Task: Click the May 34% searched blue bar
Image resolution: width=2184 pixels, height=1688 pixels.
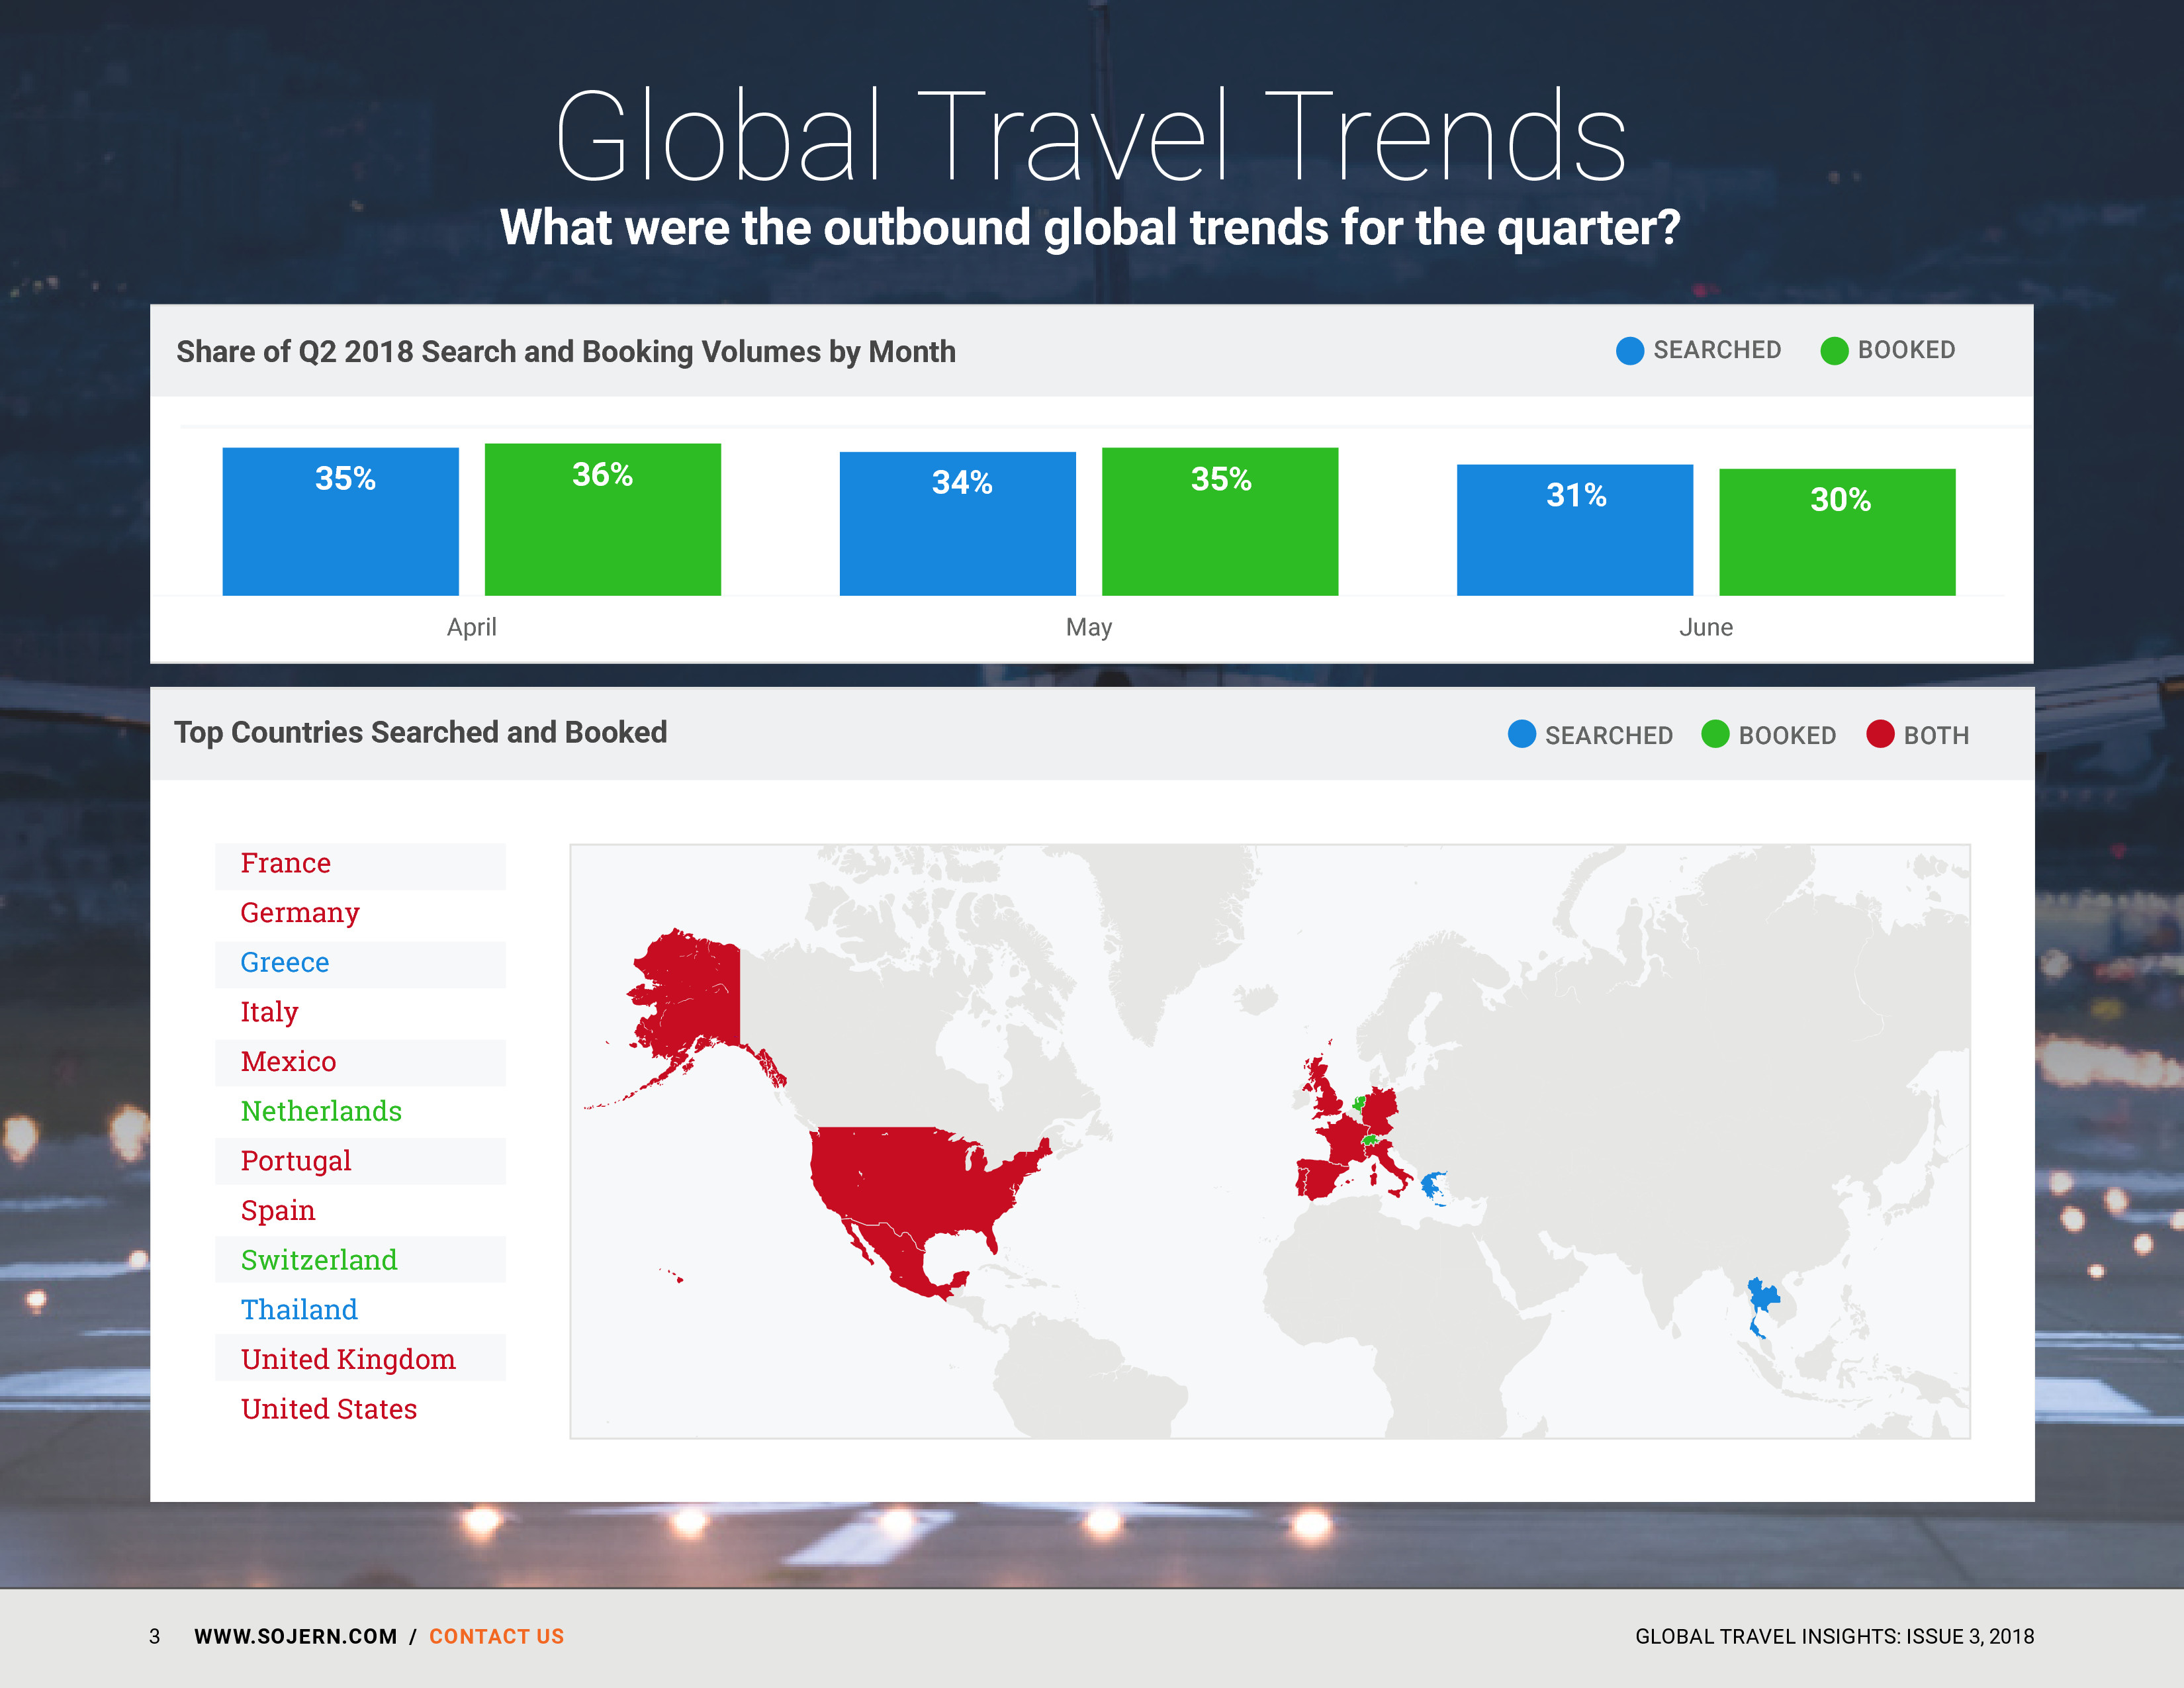Action: tap(957, 524)
